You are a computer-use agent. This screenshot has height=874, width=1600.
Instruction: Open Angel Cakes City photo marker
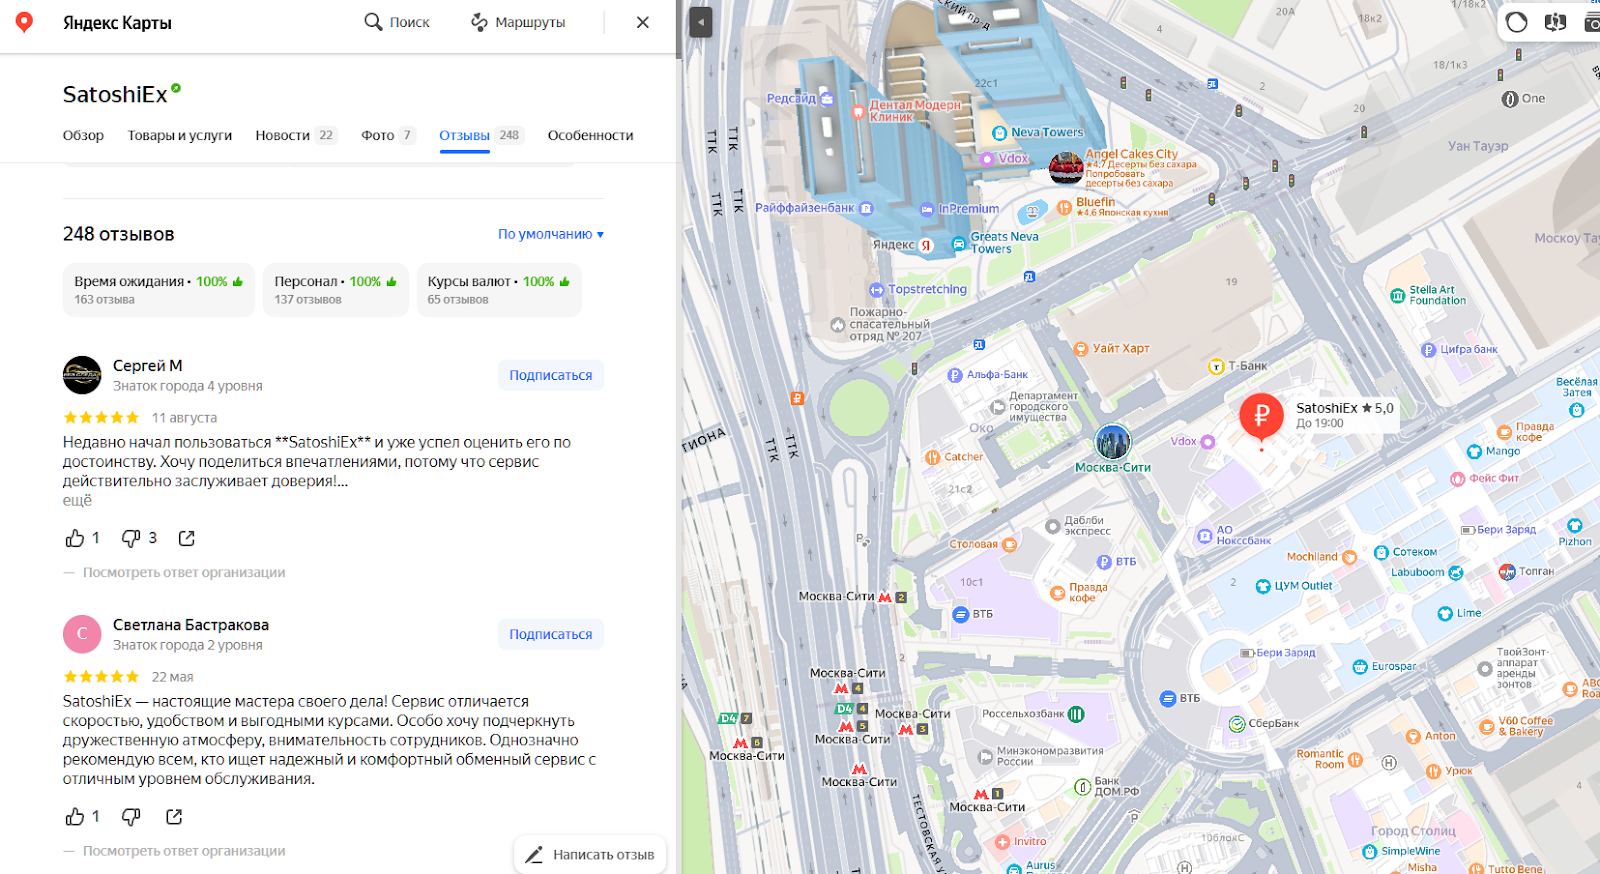[1066, 168]
